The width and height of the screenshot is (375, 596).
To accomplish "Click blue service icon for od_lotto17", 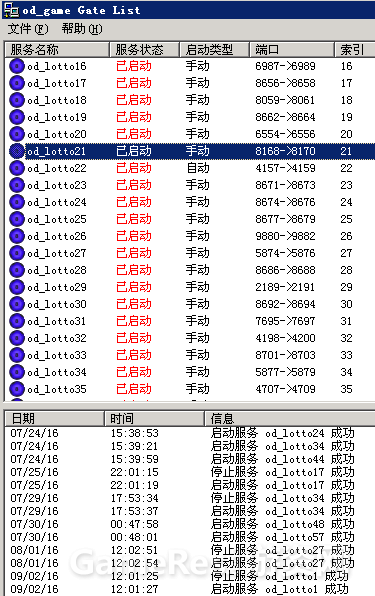I will pyautogui.click(x=17, y=83).
